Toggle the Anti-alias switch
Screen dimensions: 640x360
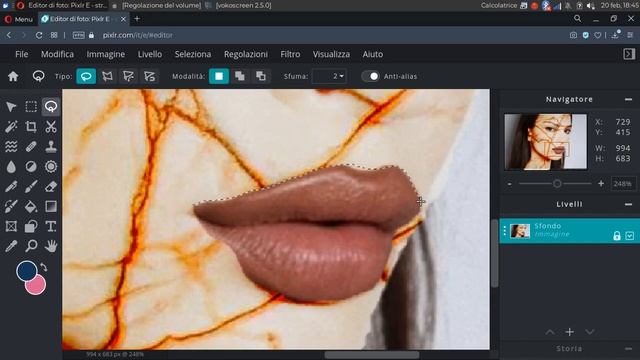click(x=371, y=76)
